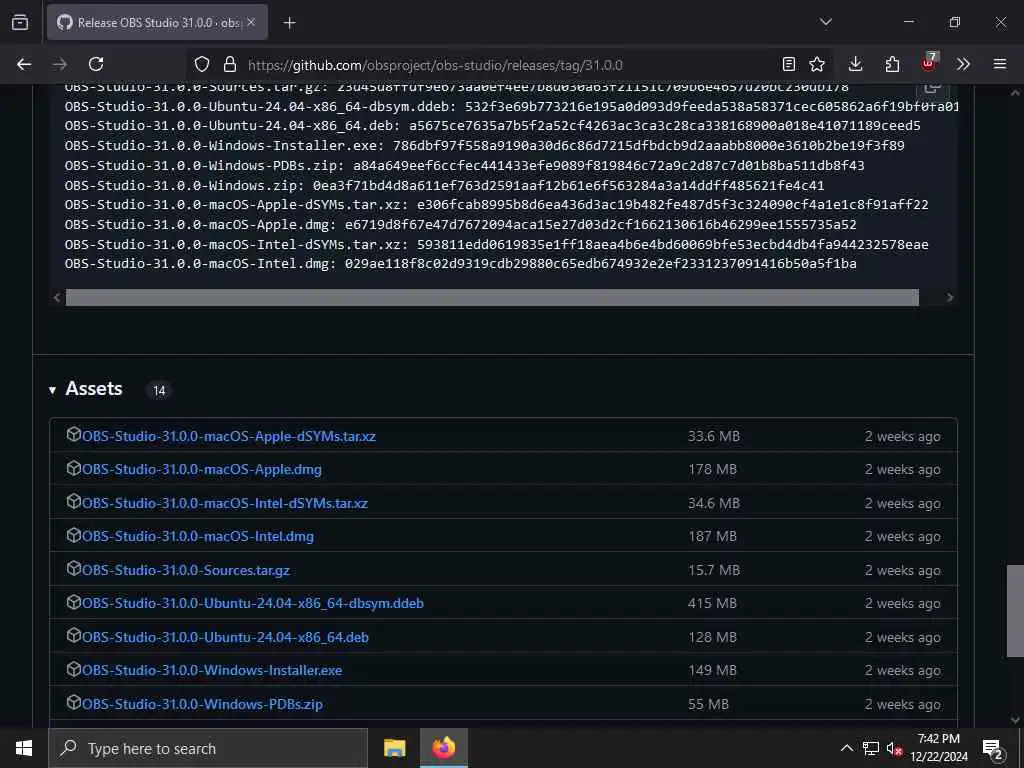The image size is (1024, 768).
Task: Click package icon beside Windows-PDBs.zip
Action: 74,703
